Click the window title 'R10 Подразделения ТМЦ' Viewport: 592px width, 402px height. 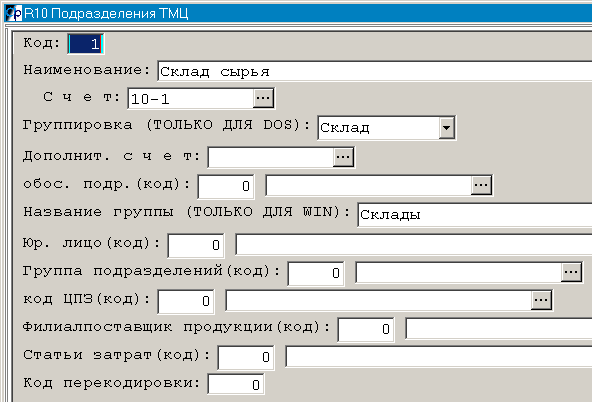106,14
